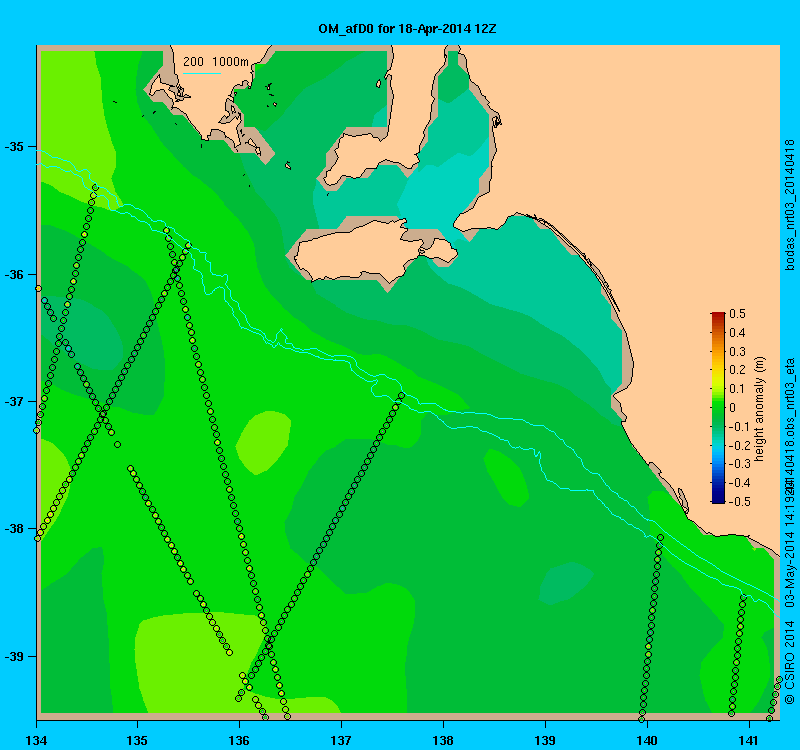
Task: Click the '0.5' color bar label
Action: point(737,314)
